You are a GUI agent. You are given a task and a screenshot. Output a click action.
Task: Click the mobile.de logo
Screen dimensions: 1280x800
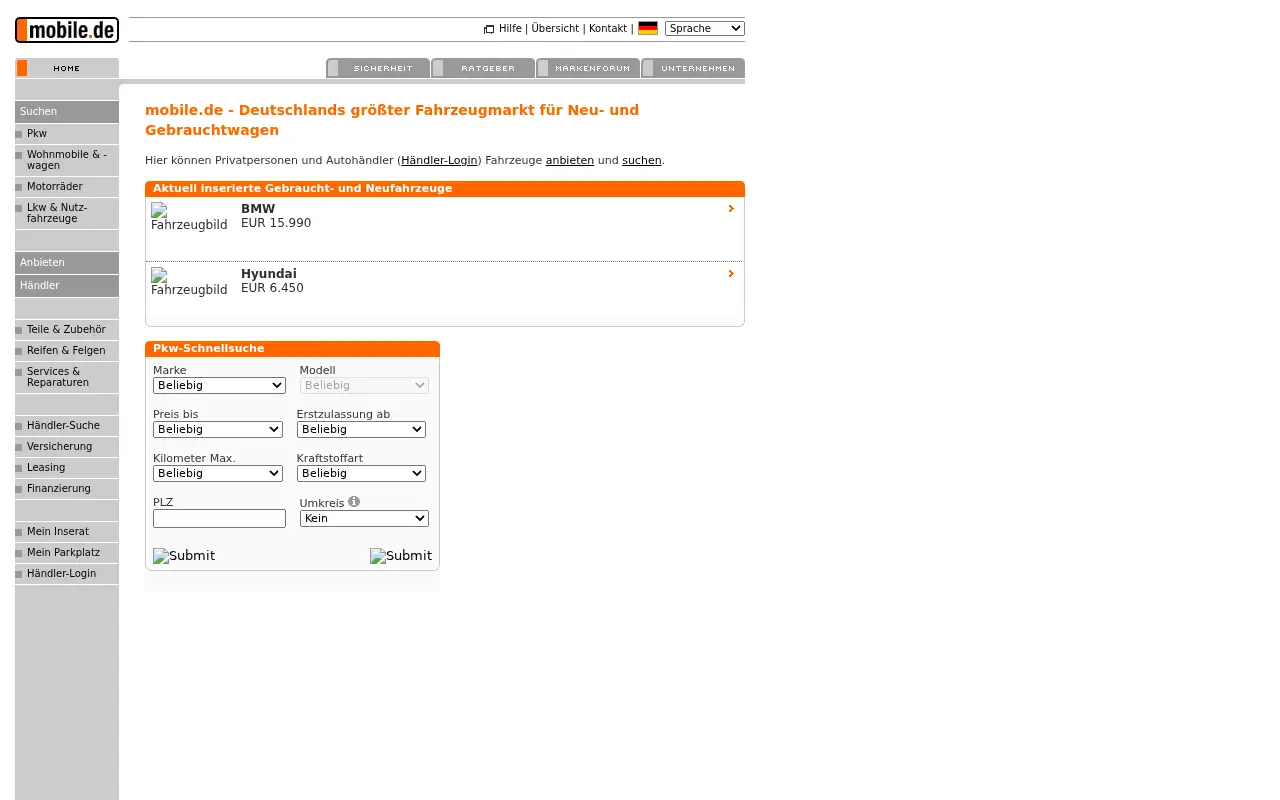click(x=67, y=30)
